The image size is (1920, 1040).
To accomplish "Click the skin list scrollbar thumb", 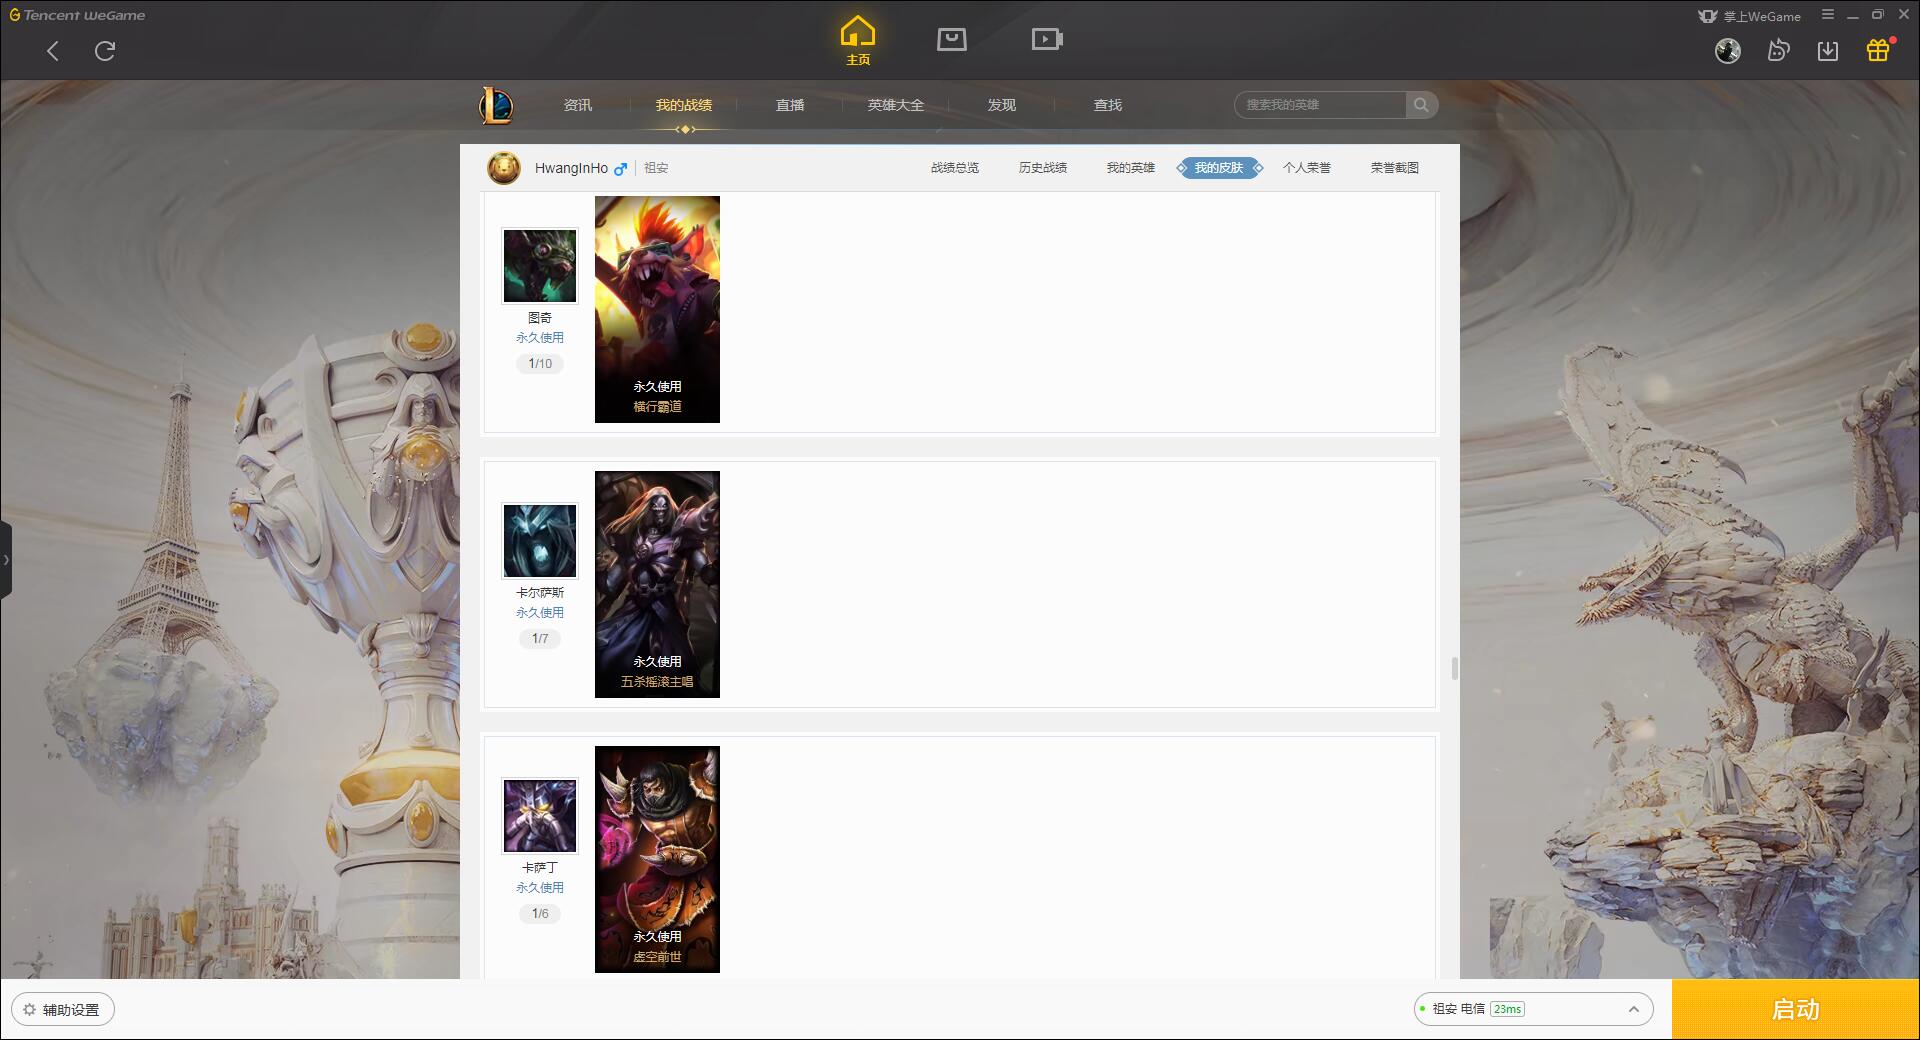I will (1454, 668).
